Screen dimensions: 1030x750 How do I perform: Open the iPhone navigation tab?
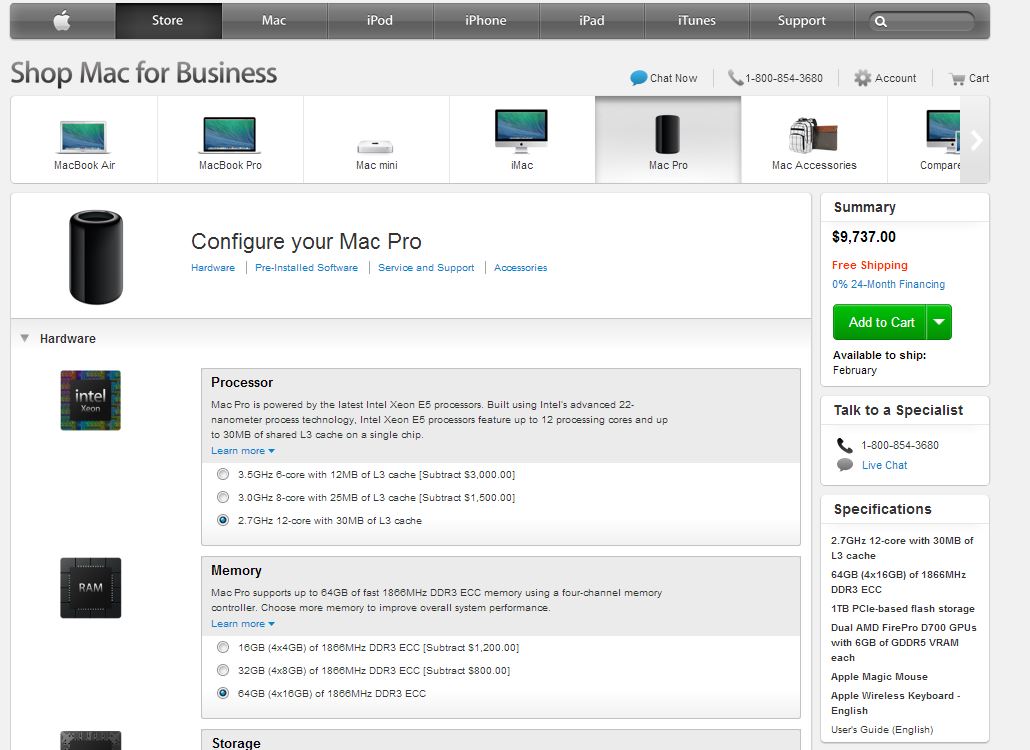(486, 20)
